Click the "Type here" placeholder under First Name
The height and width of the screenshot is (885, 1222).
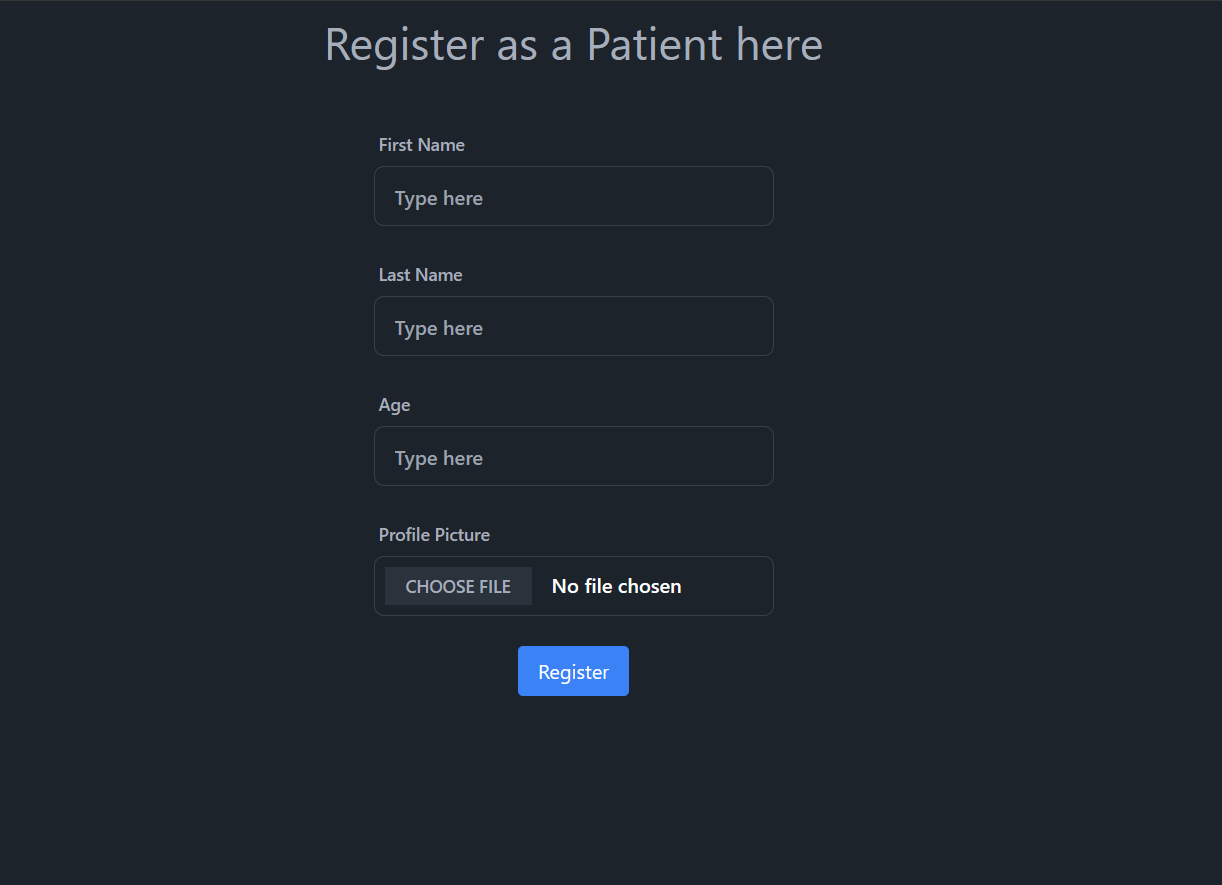tap(438, 198)
